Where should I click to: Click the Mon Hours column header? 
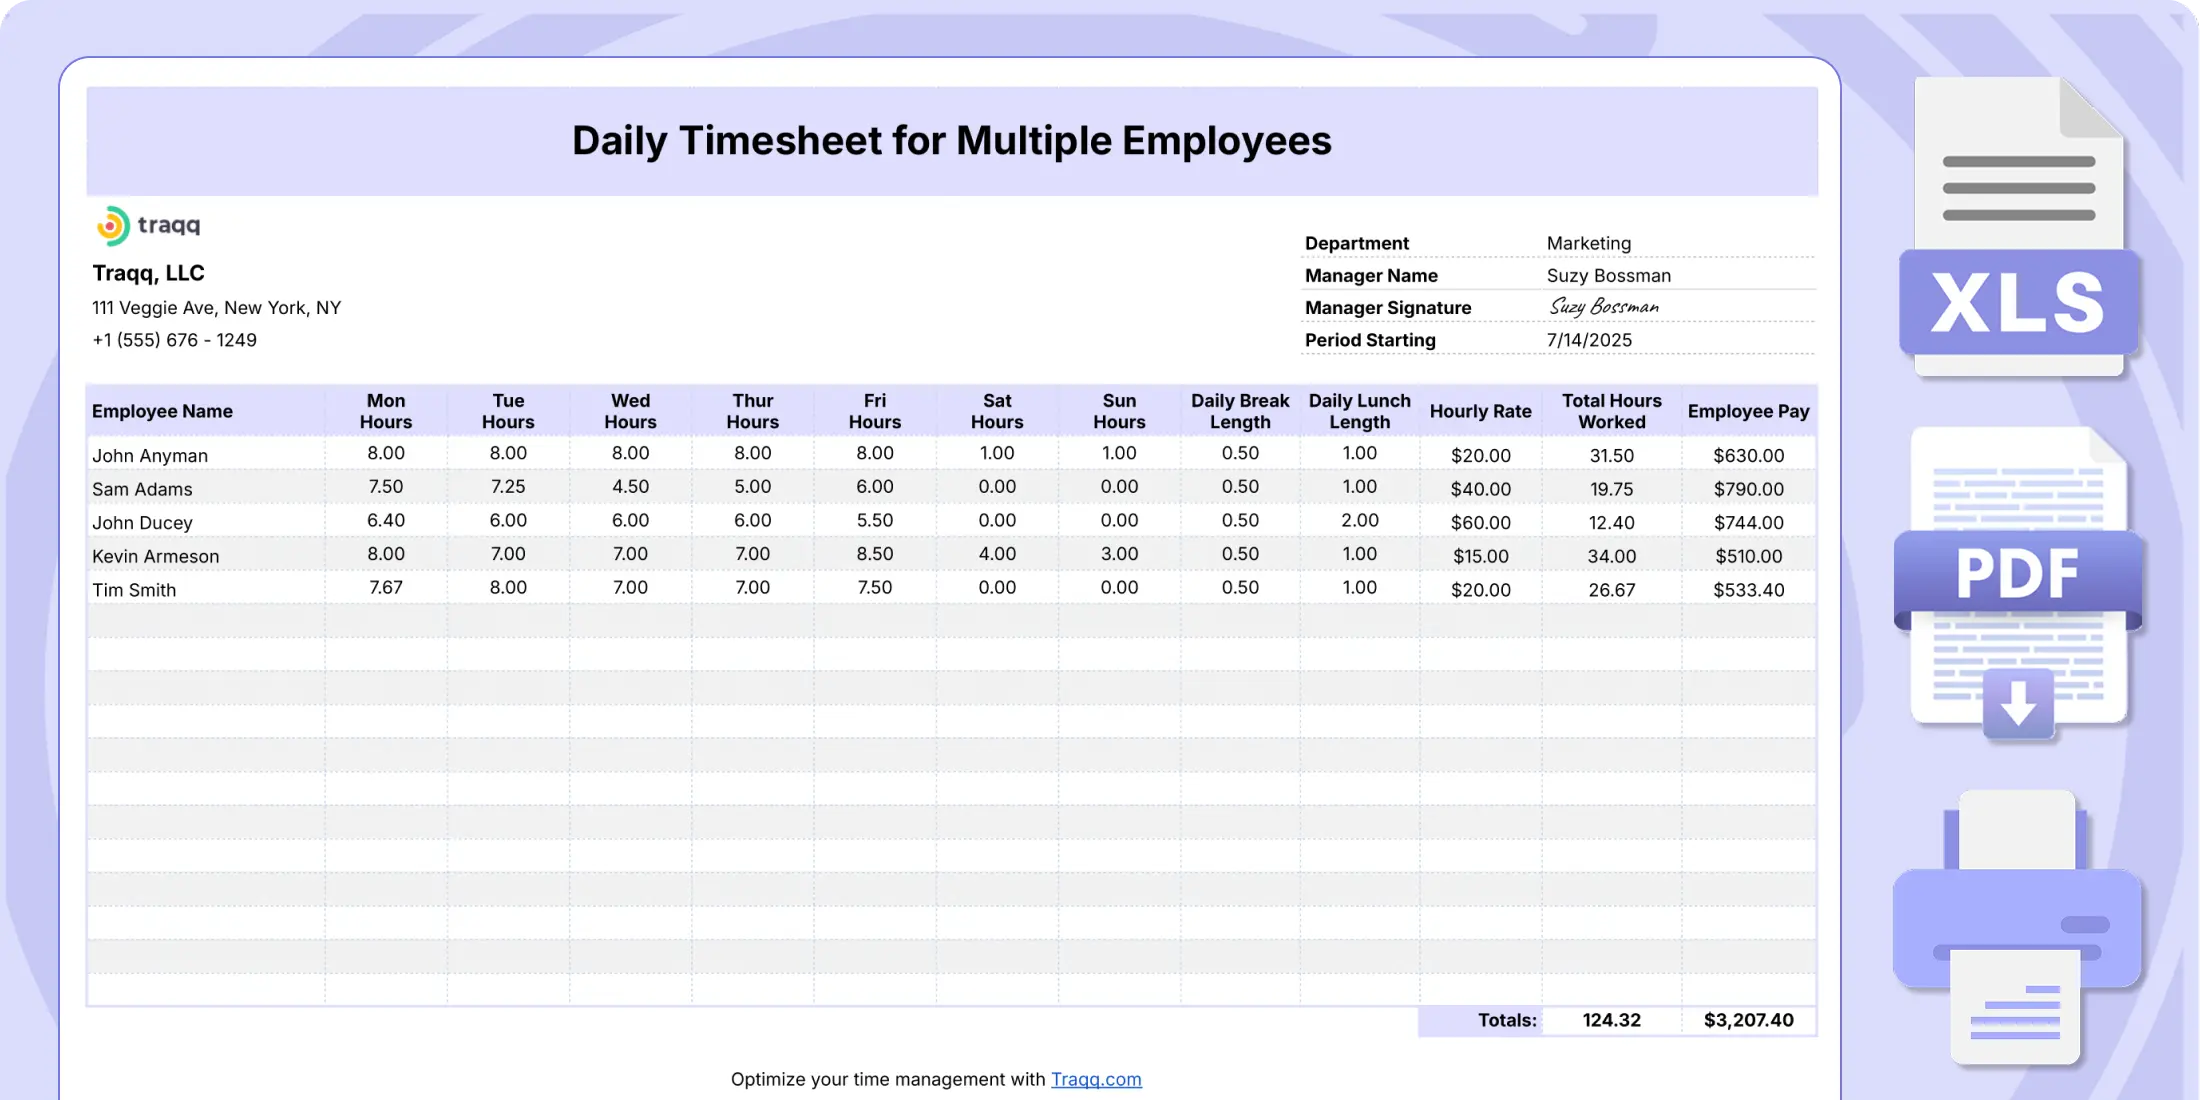coord(386,411)
